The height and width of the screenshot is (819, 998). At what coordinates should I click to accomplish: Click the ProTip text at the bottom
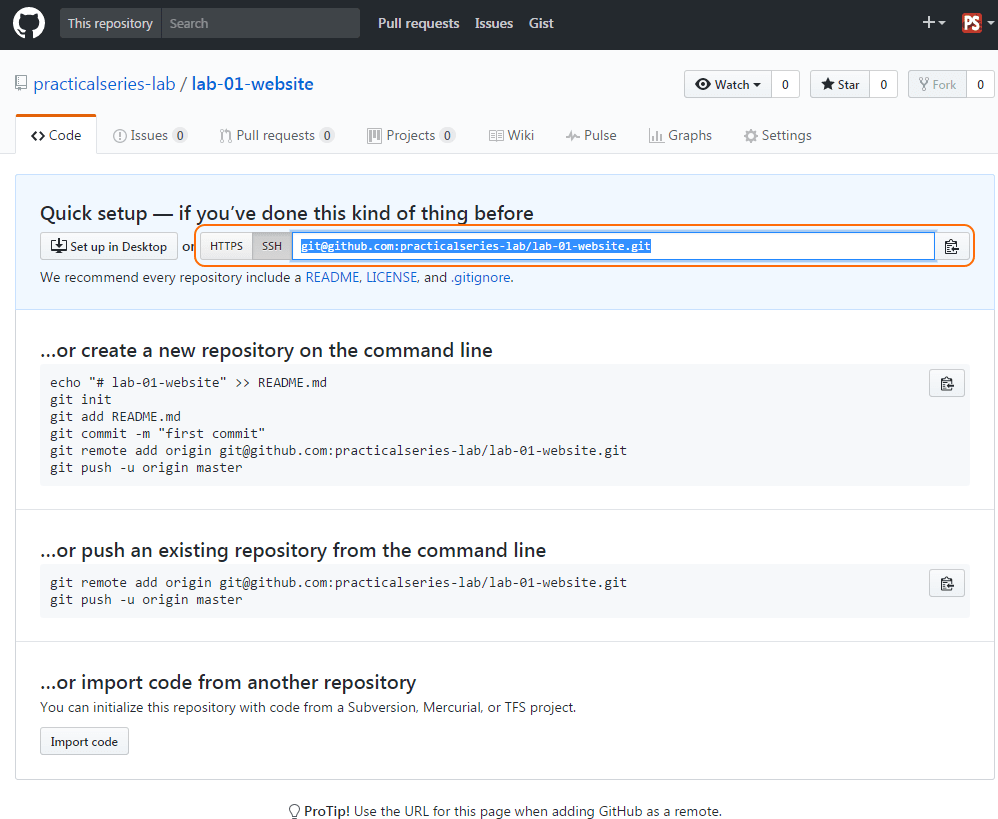pyautogui.click(x=505, y=811)
